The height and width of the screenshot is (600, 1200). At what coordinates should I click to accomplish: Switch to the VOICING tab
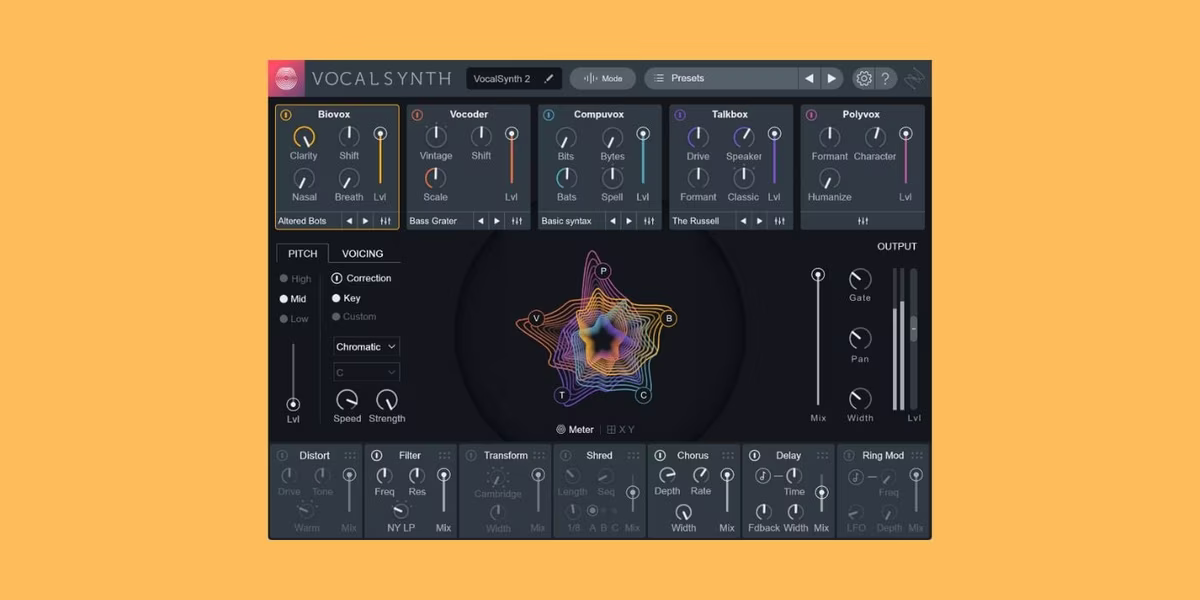coord(363,253)
